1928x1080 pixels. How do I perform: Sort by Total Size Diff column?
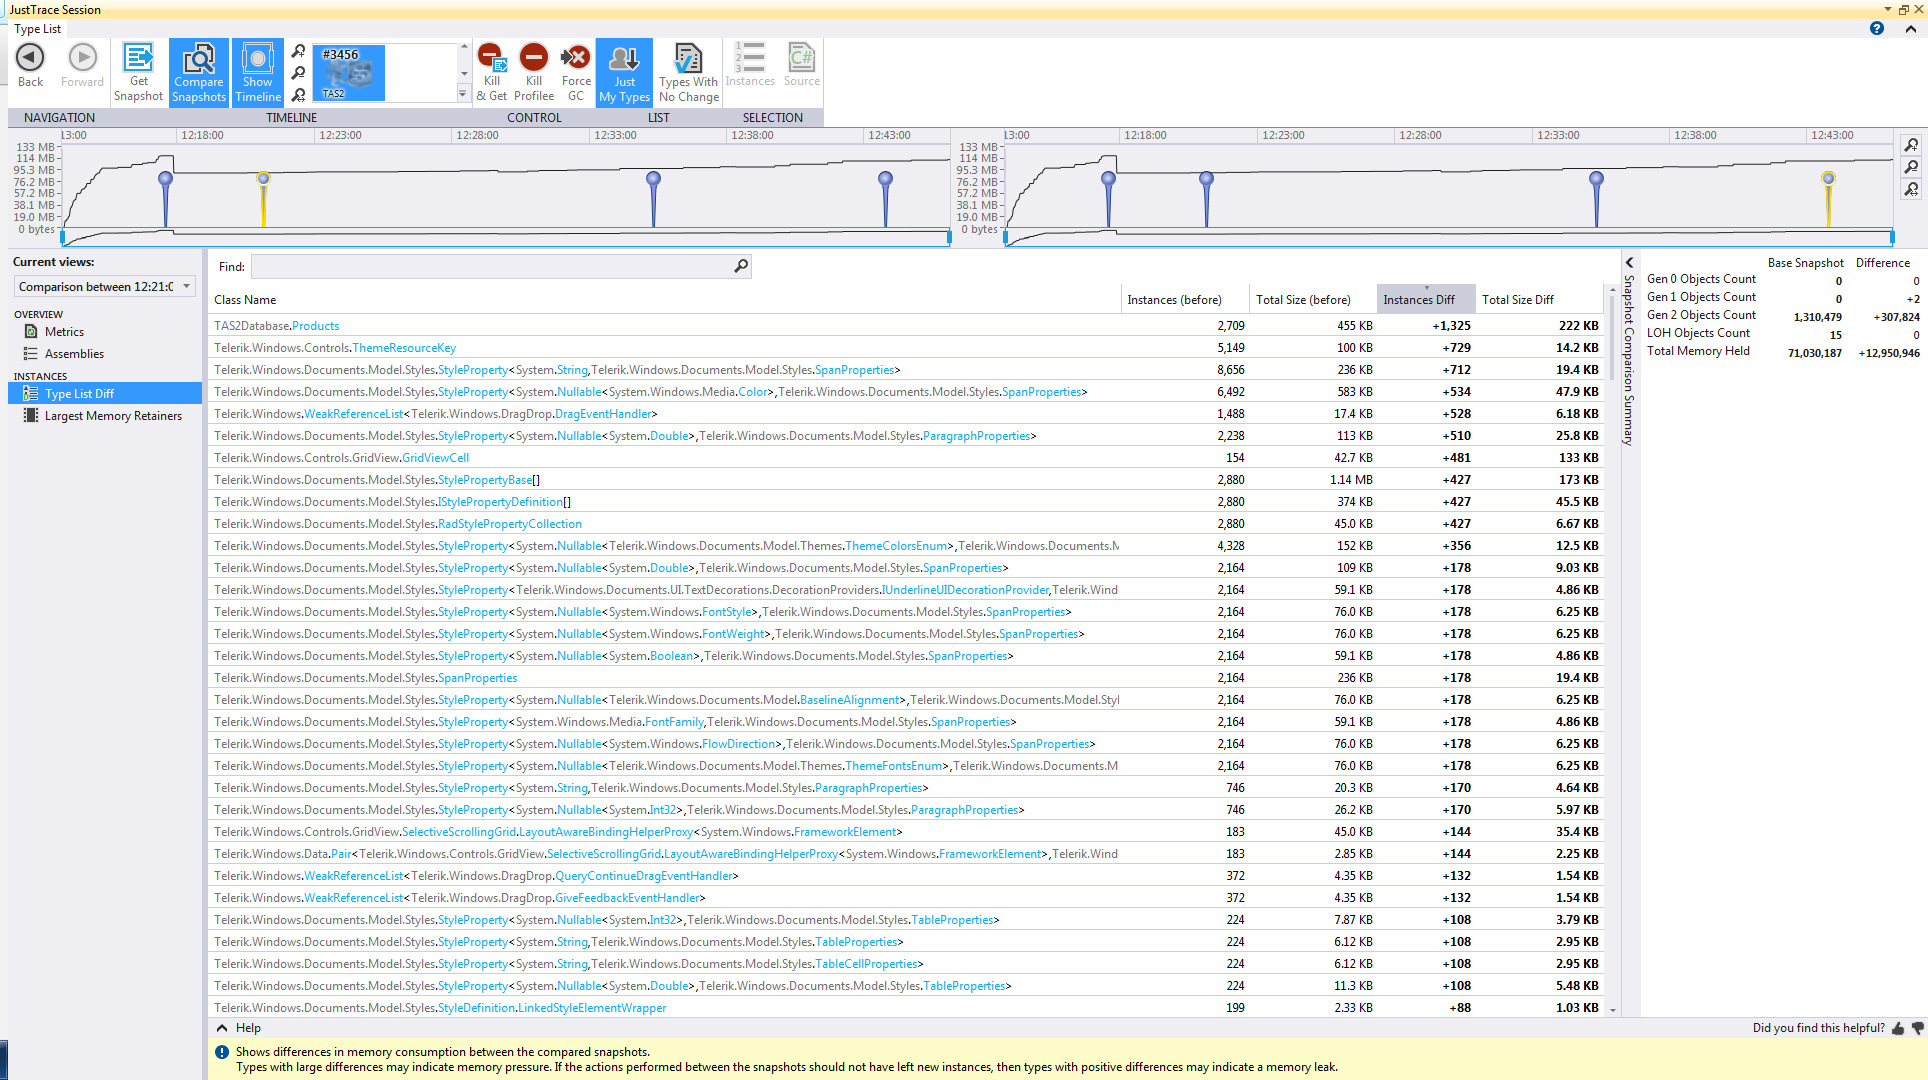coord(1517,300)
